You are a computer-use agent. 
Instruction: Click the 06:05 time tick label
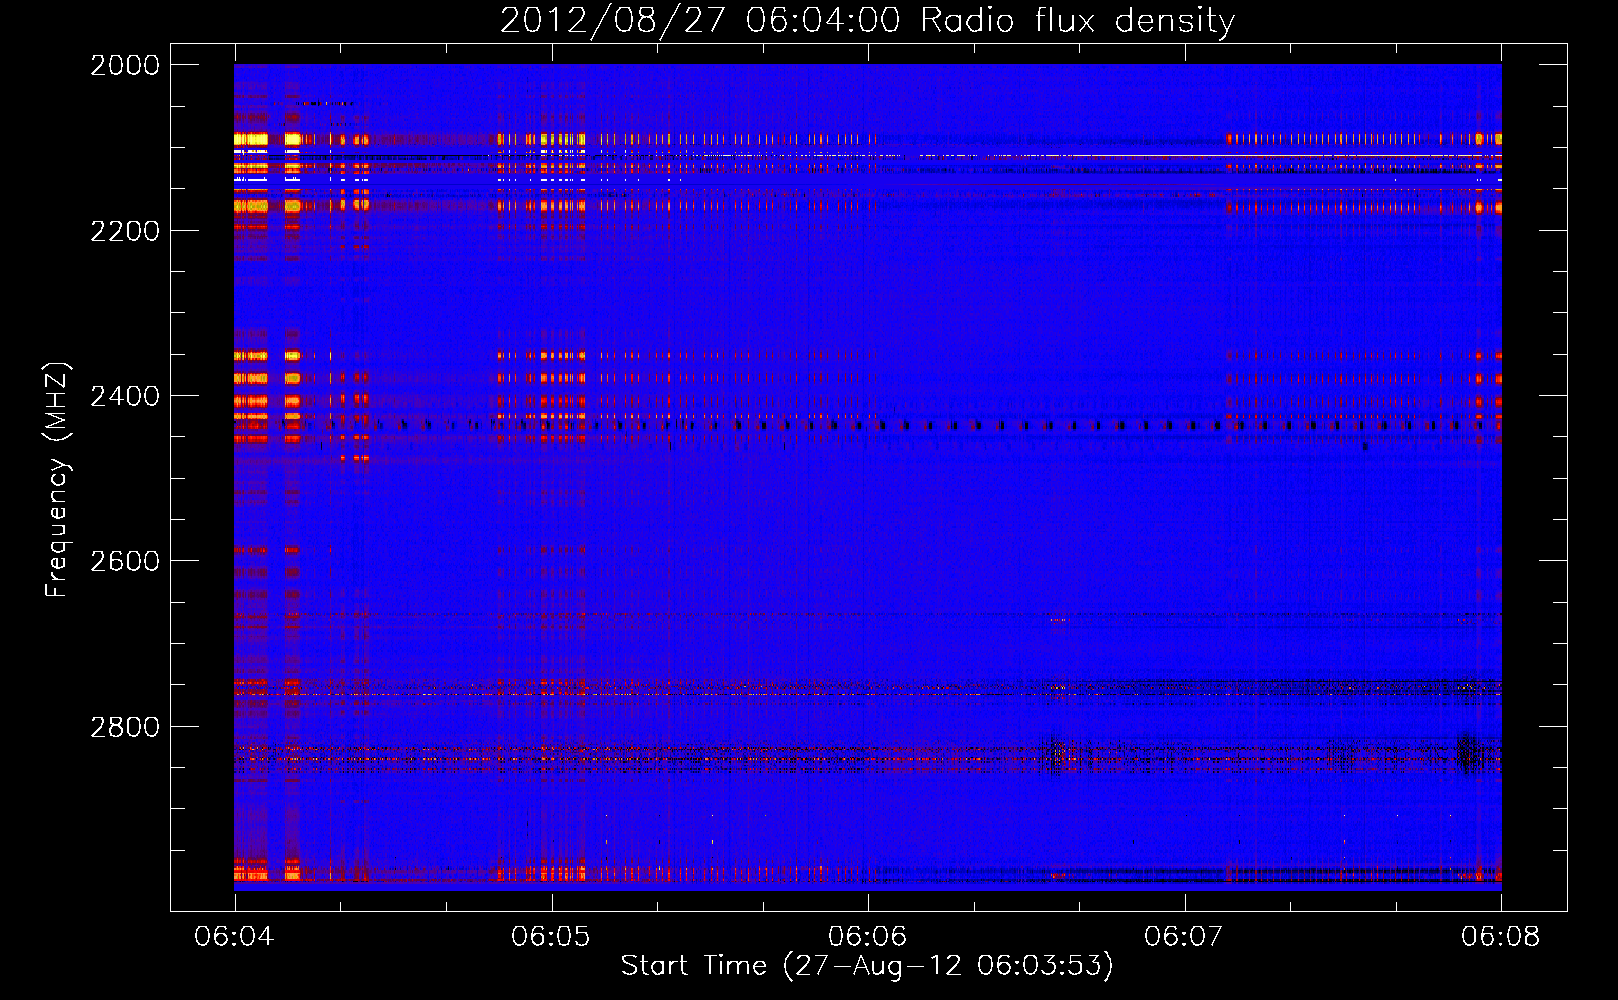tap(551, 936)
